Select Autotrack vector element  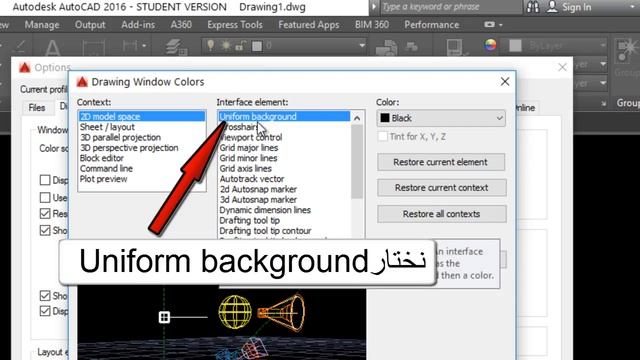tap(252, 179)
